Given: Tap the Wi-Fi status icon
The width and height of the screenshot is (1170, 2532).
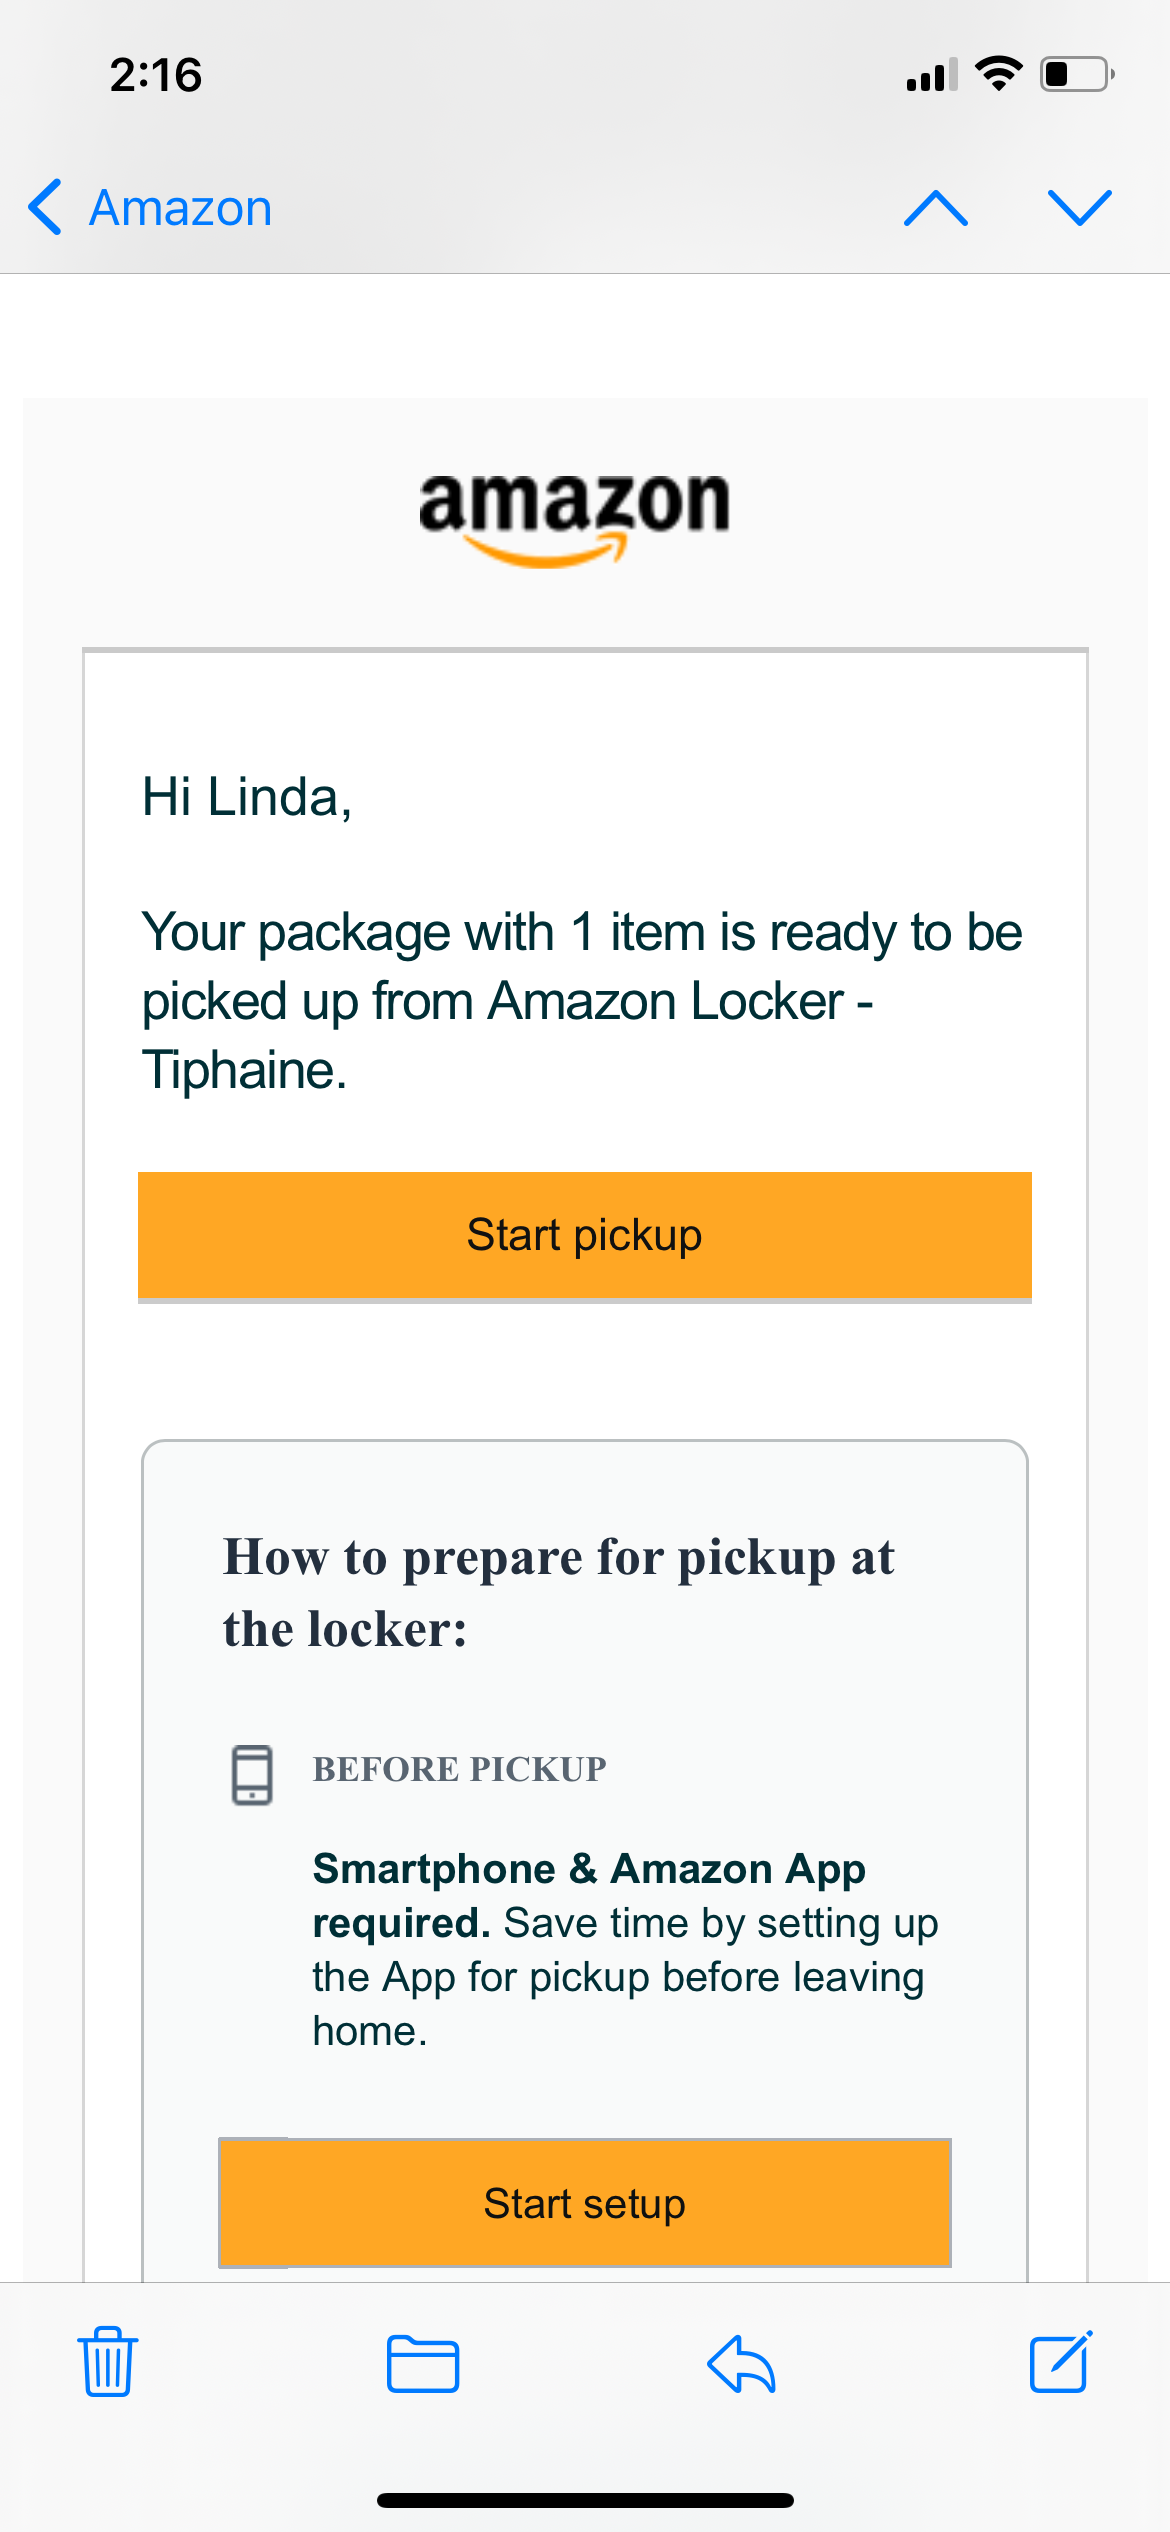Looking at the screenshot, I should pos(998,74).
